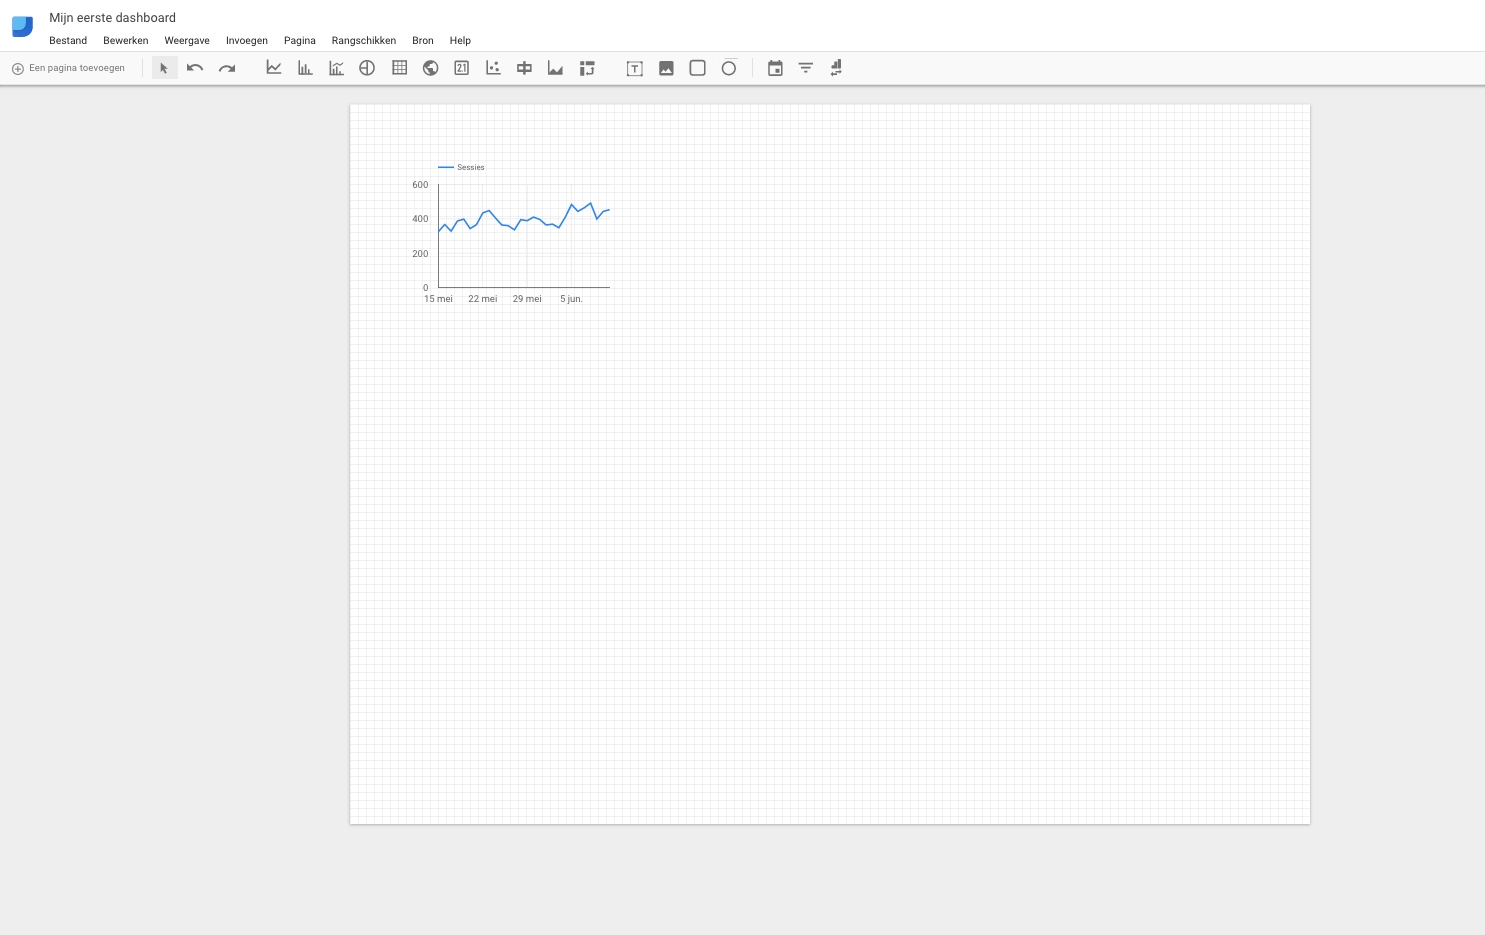Click the 5 jun. axis label
This screenshot has height=935, width=1485.
[571, 299]
